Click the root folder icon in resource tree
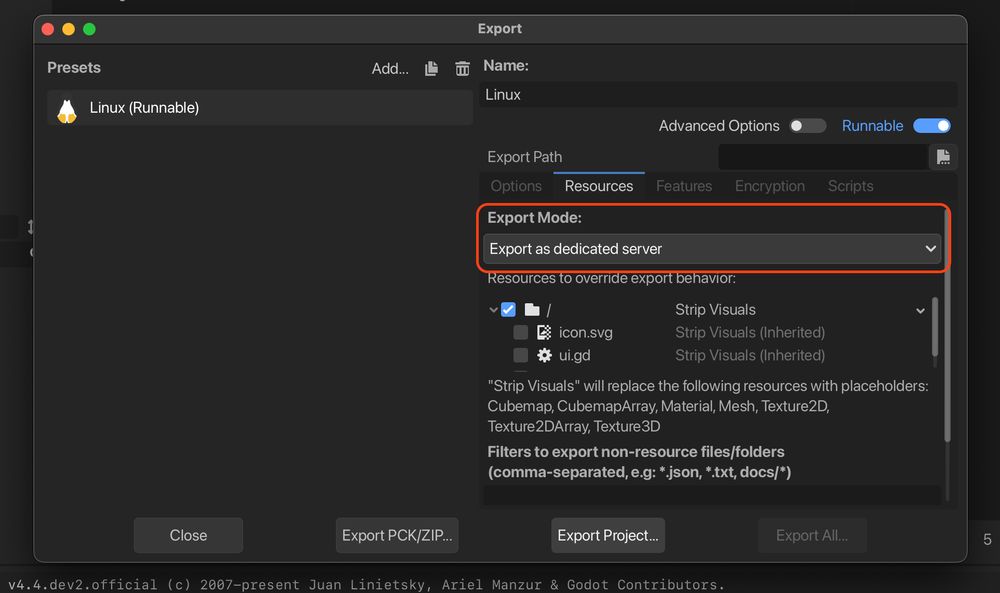Screen dimensions: 1000x593 532,310
